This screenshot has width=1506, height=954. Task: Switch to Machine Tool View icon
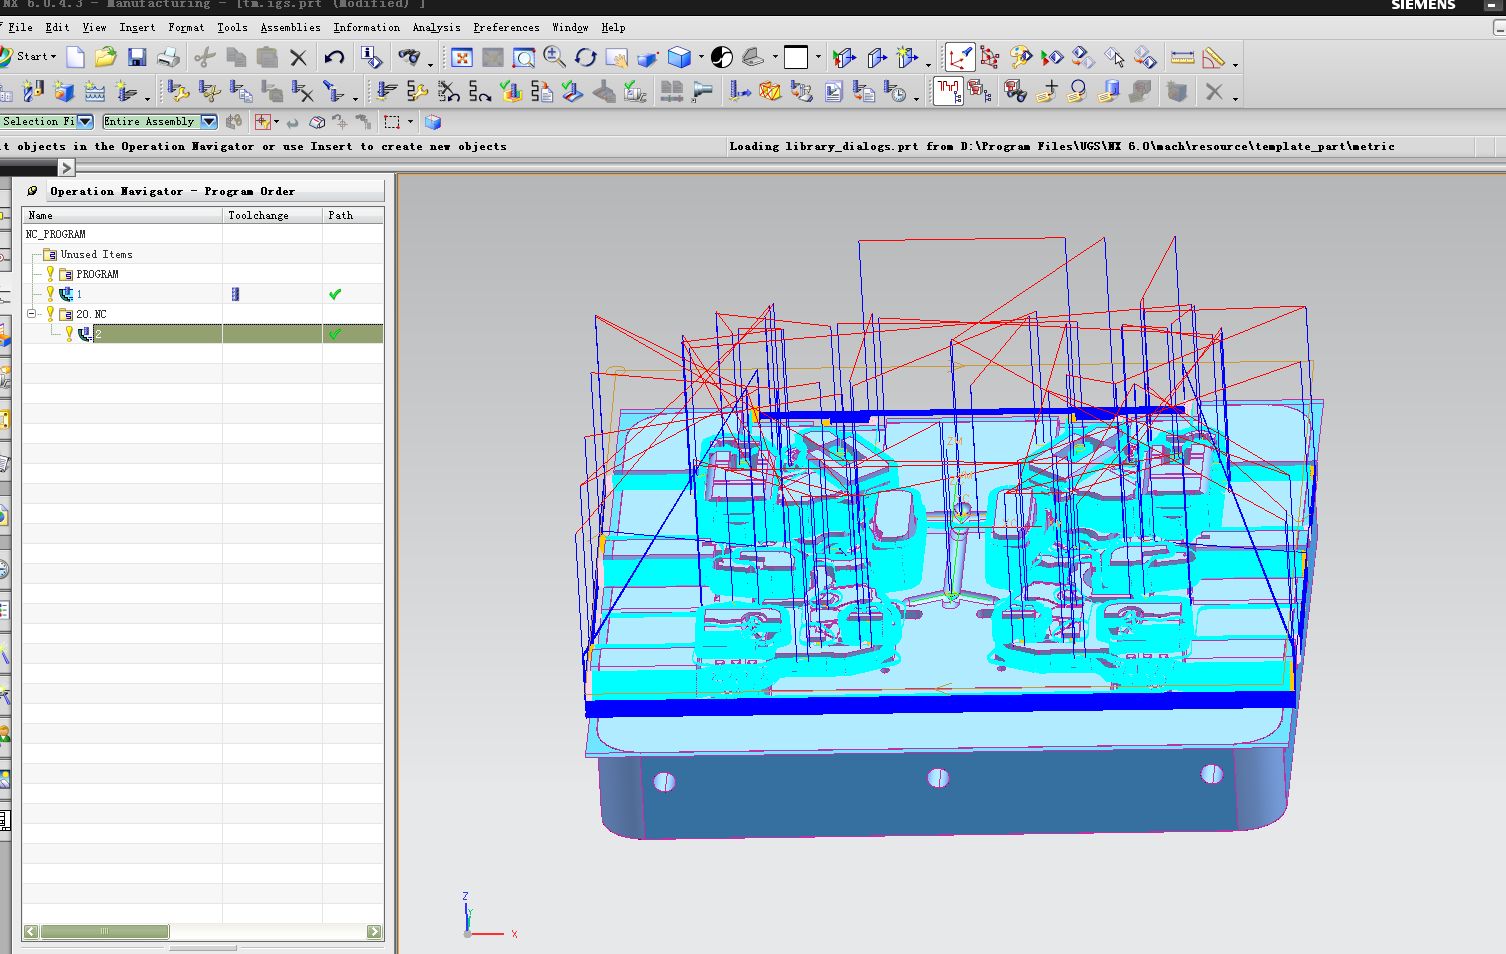click(980, 92)
